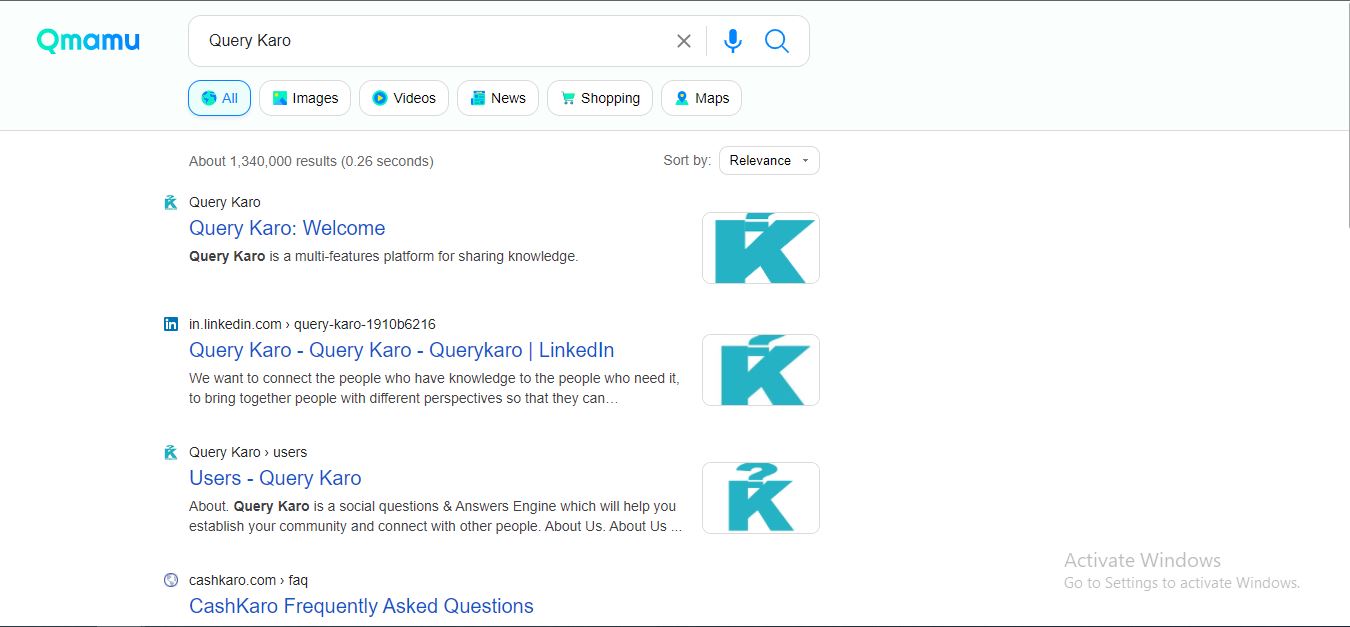Click the About 1,340,000 results text
This screenshot has width=1350, height=627.
[311, 161]
